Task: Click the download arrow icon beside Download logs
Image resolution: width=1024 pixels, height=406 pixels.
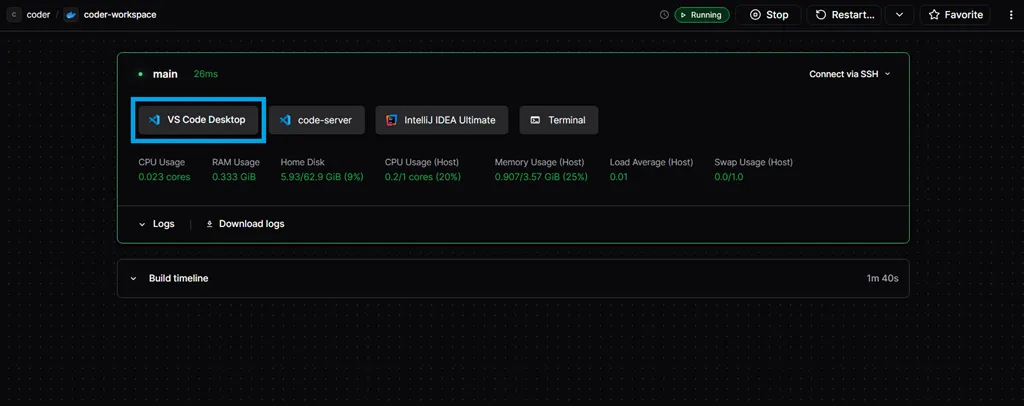Action: [x=210, y=224]
